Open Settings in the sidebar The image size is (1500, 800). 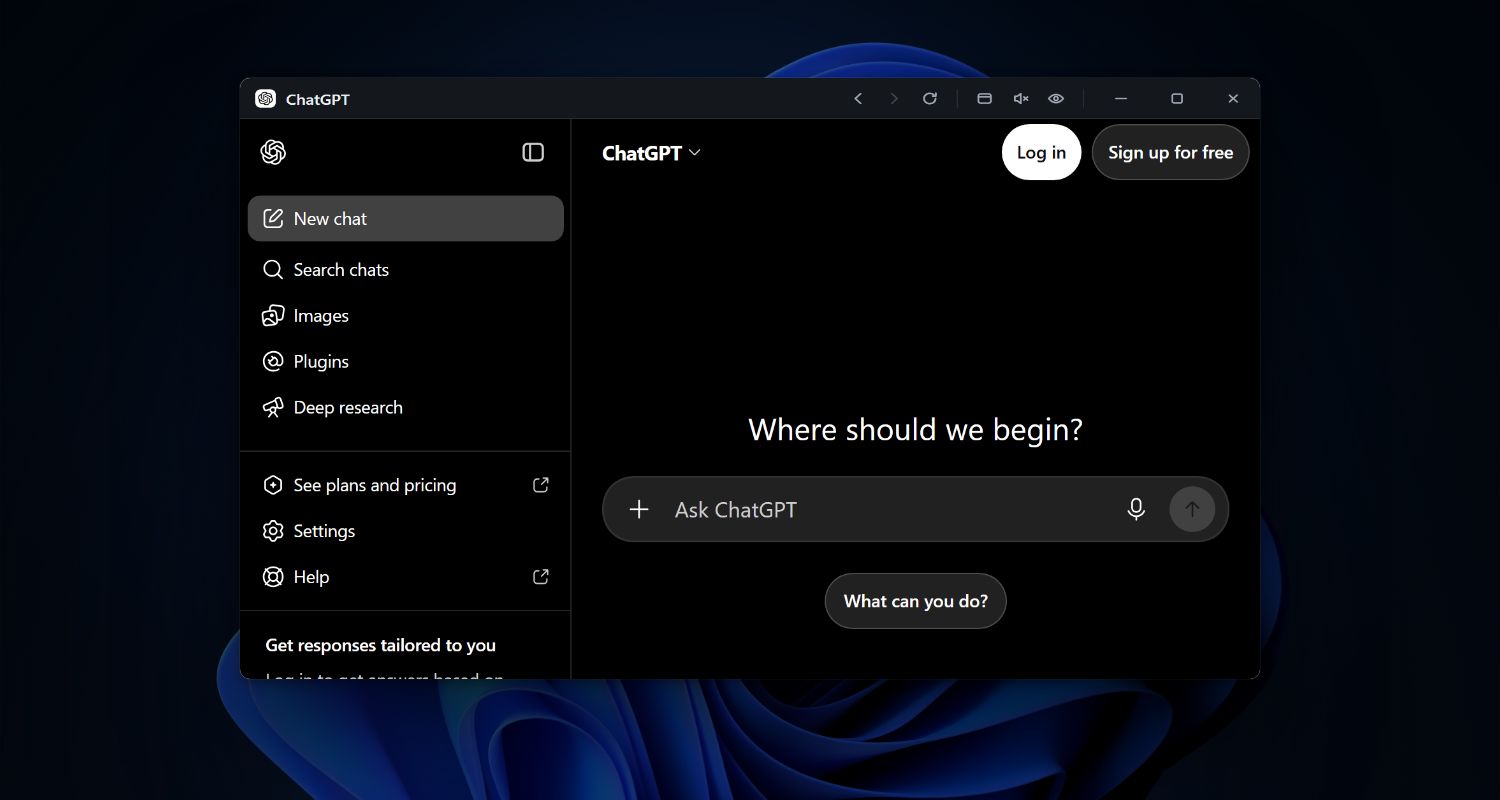pos(406,531)
